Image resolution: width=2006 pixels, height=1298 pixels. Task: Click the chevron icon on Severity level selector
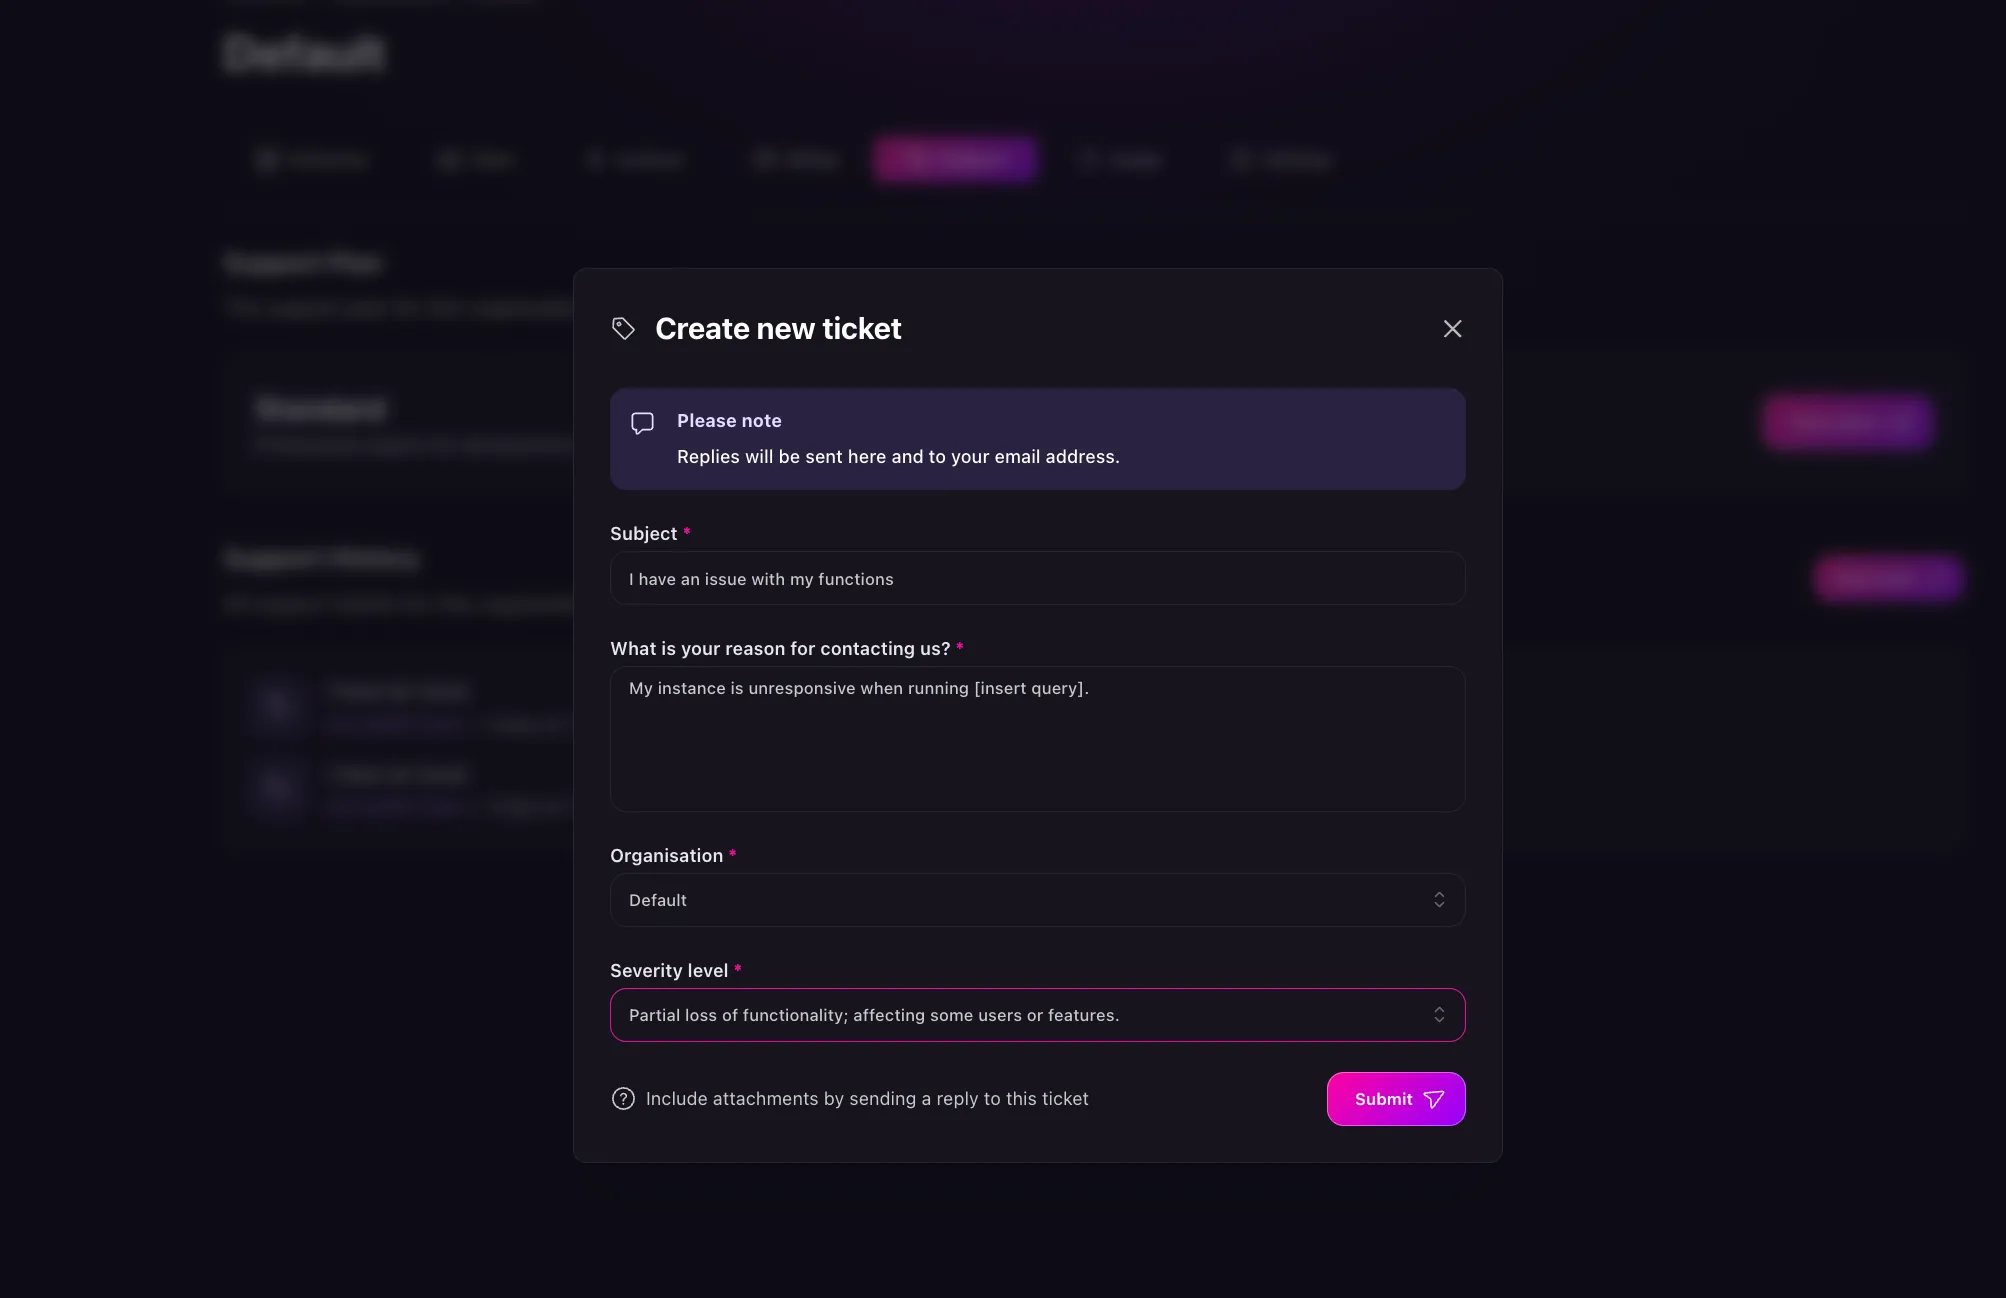coord(1439,1014)
